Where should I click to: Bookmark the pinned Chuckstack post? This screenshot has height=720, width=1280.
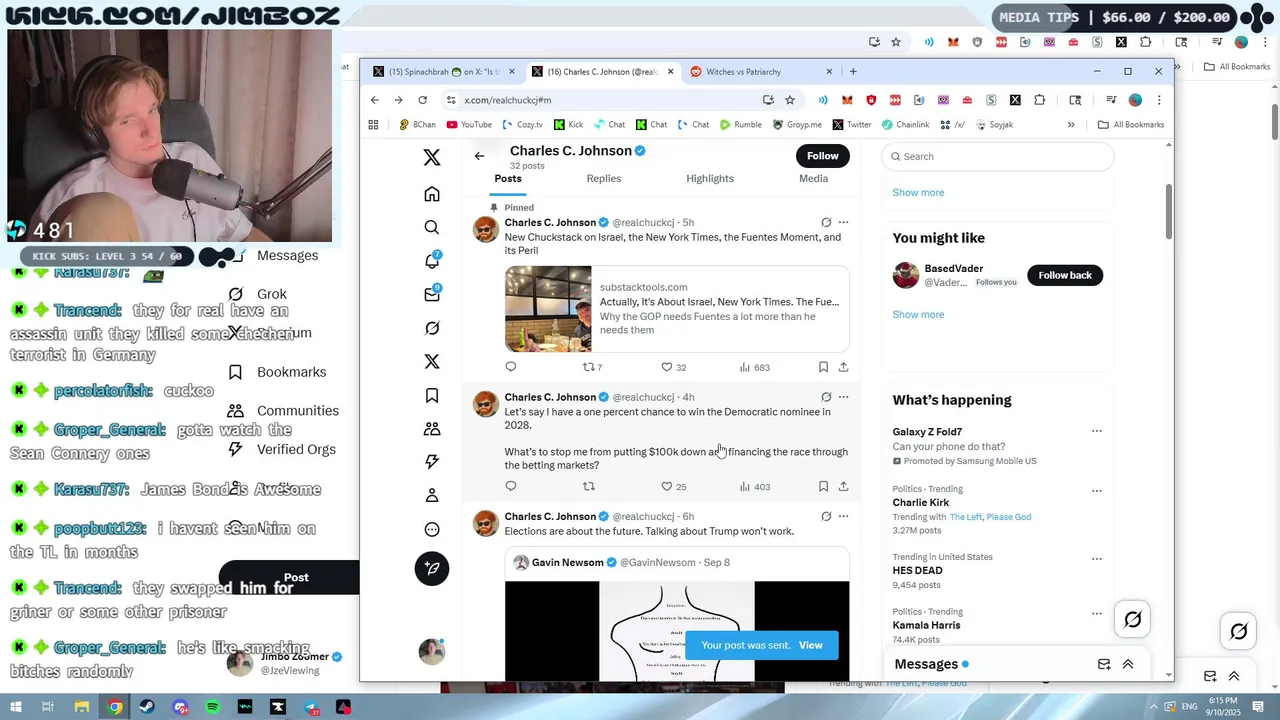tap(823, 367)
